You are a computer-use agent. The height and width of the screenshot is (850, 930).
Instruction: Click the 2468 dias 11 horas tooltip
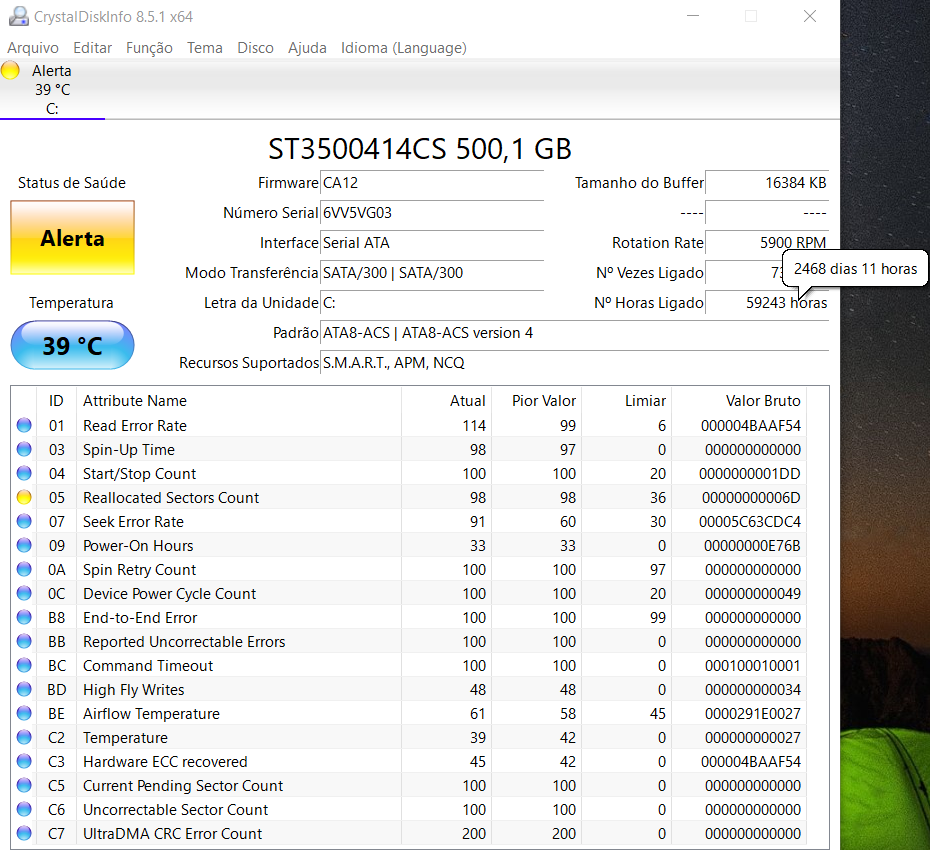[x=855, y=269]
